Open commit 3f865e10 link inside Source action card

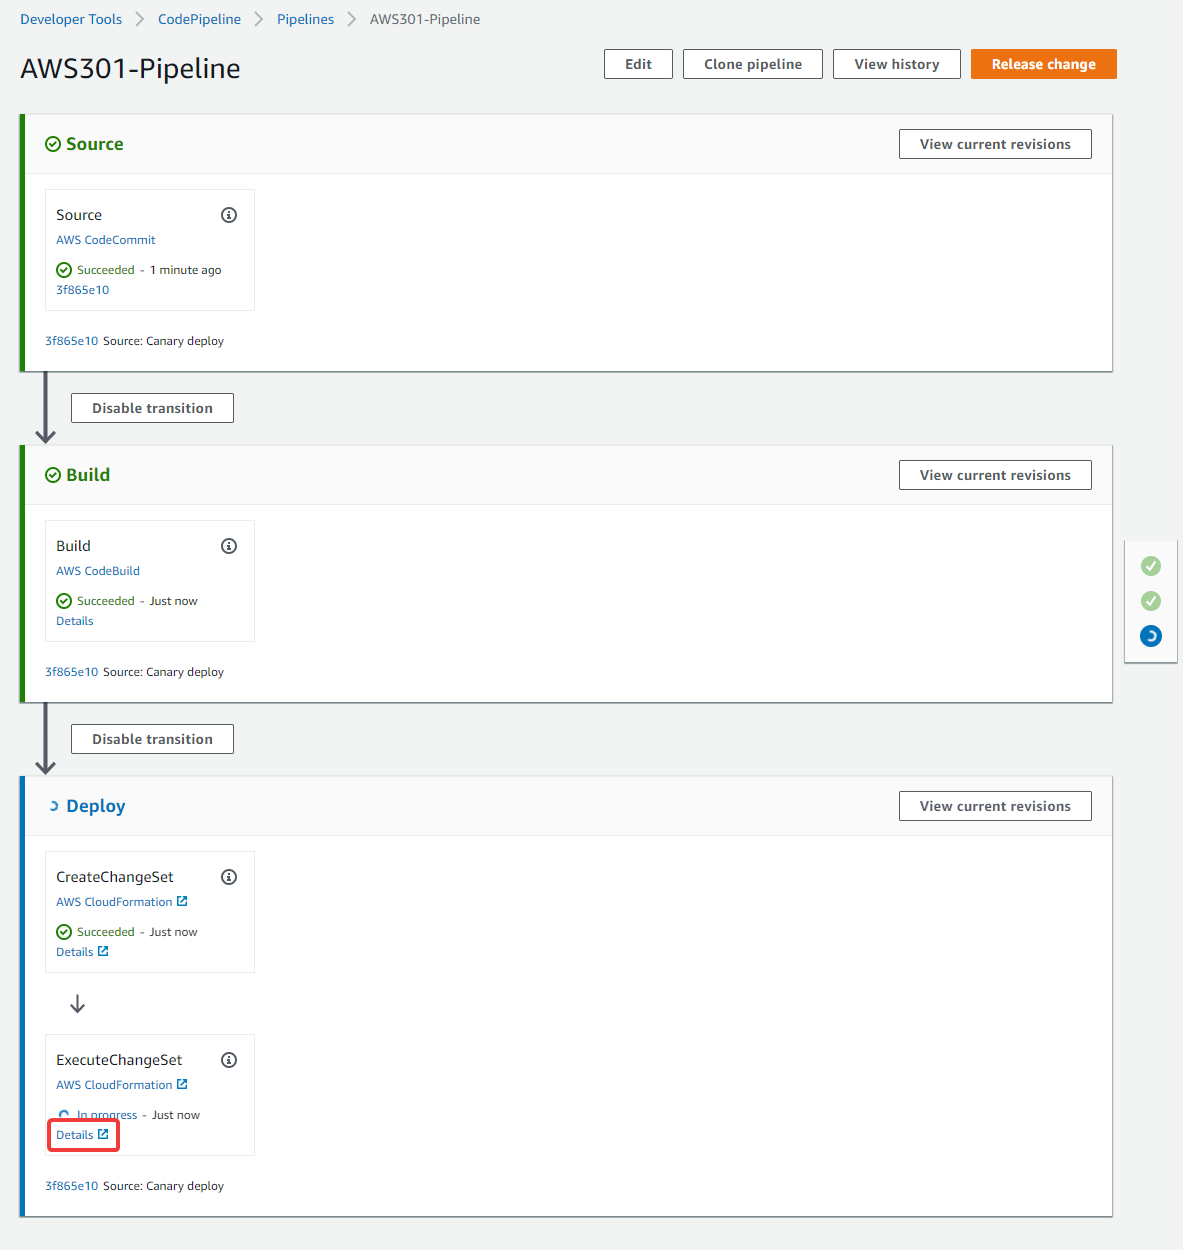[82, 290]
